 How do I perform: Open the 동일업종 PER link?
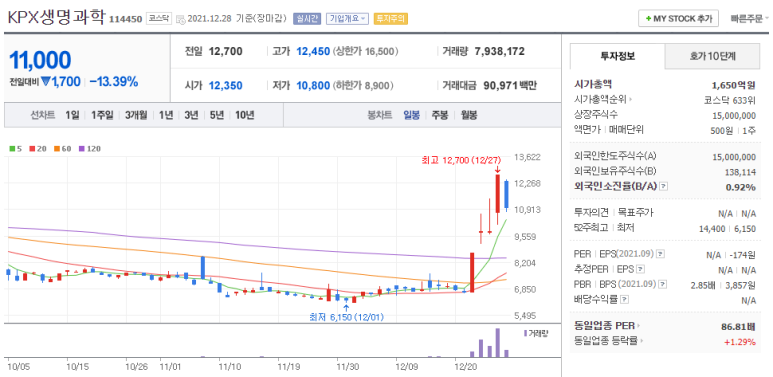tap(604, 326)
